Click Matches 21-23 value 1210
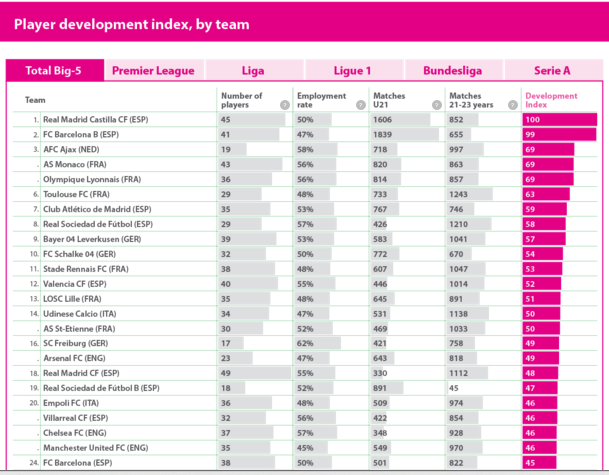This screenshot has width=609, height=475. coord(458,224)
